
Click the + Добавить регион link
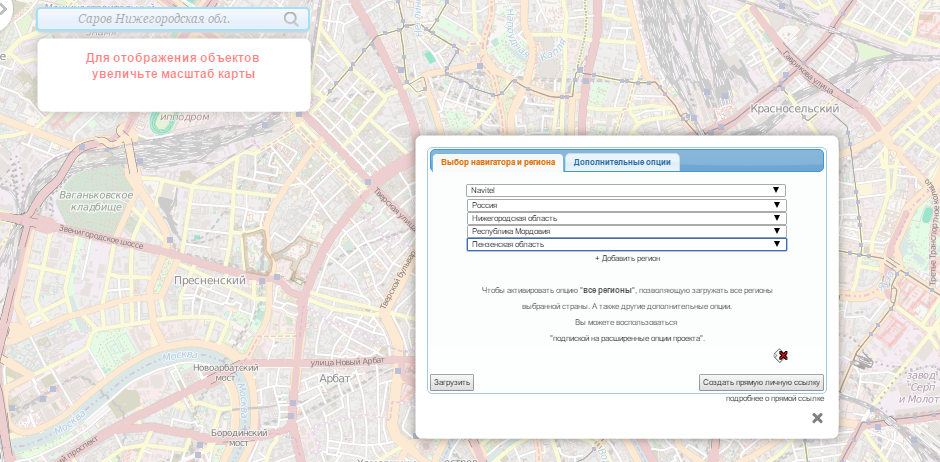click(x=627, y=258)
